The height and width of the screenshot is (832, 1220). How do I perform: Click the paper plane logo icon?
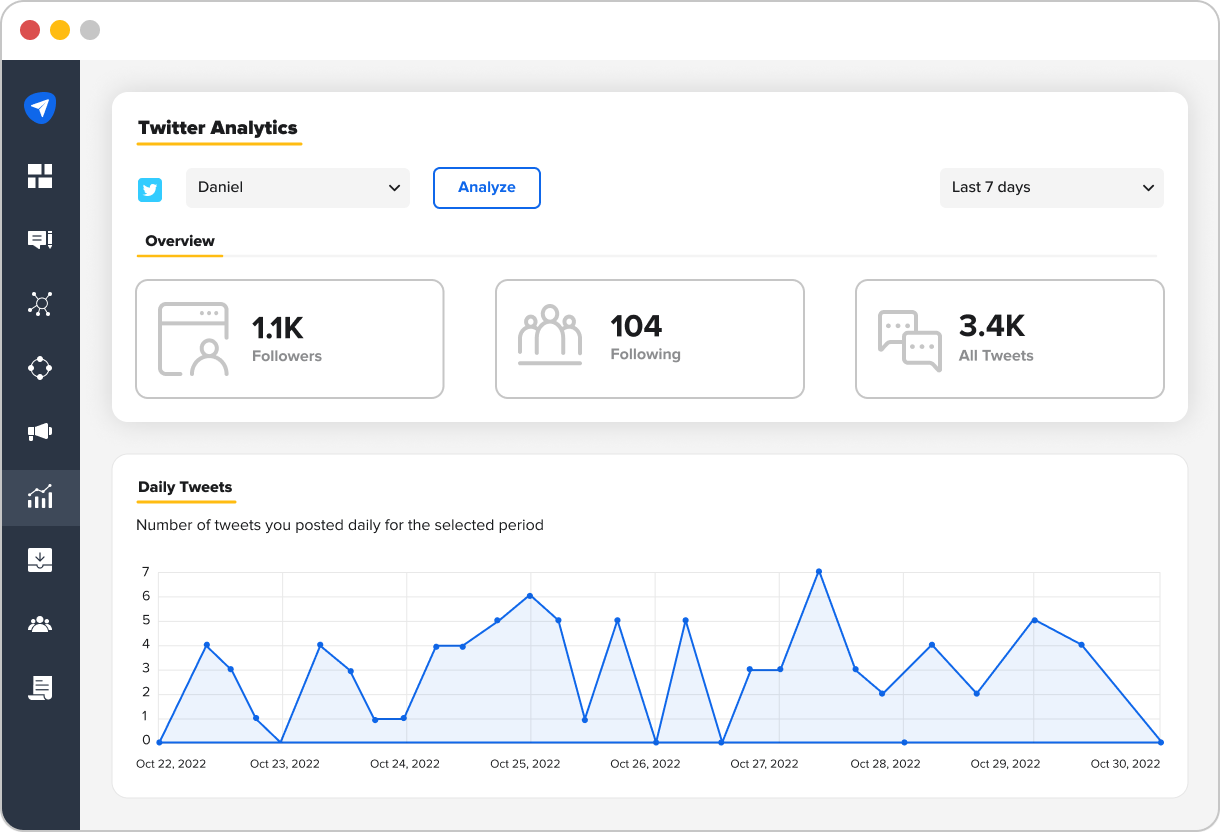(40, 107)
